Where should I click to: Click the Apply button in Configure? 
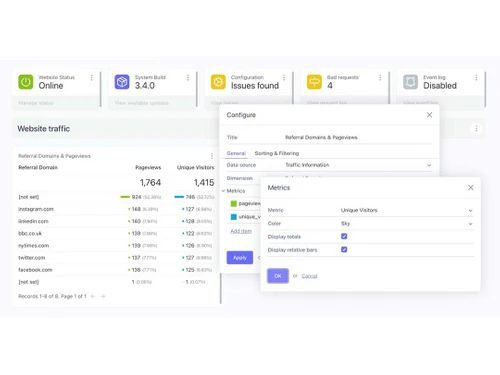(x=240, y=258)
